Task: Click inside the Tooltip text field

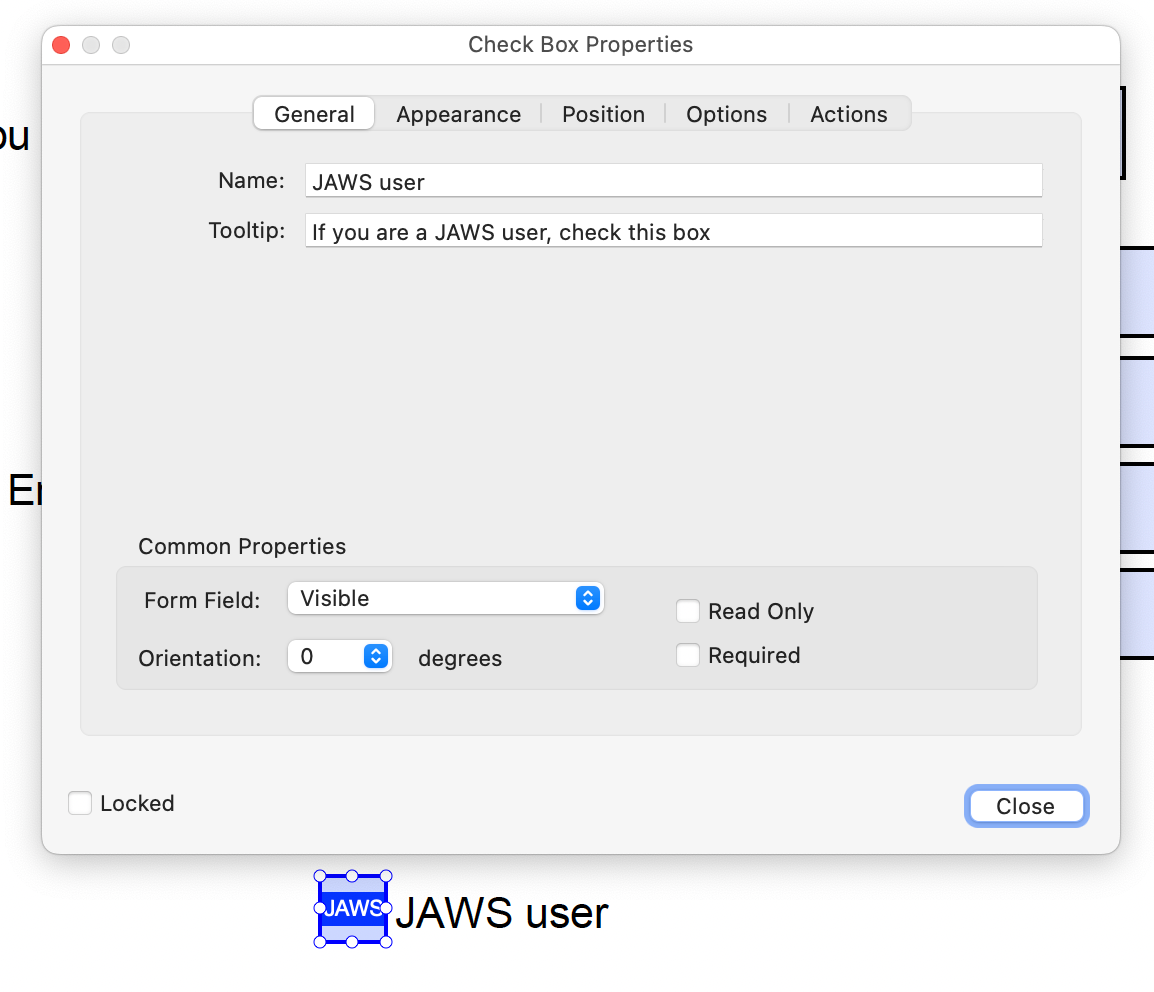Action: tap(672, 231)
